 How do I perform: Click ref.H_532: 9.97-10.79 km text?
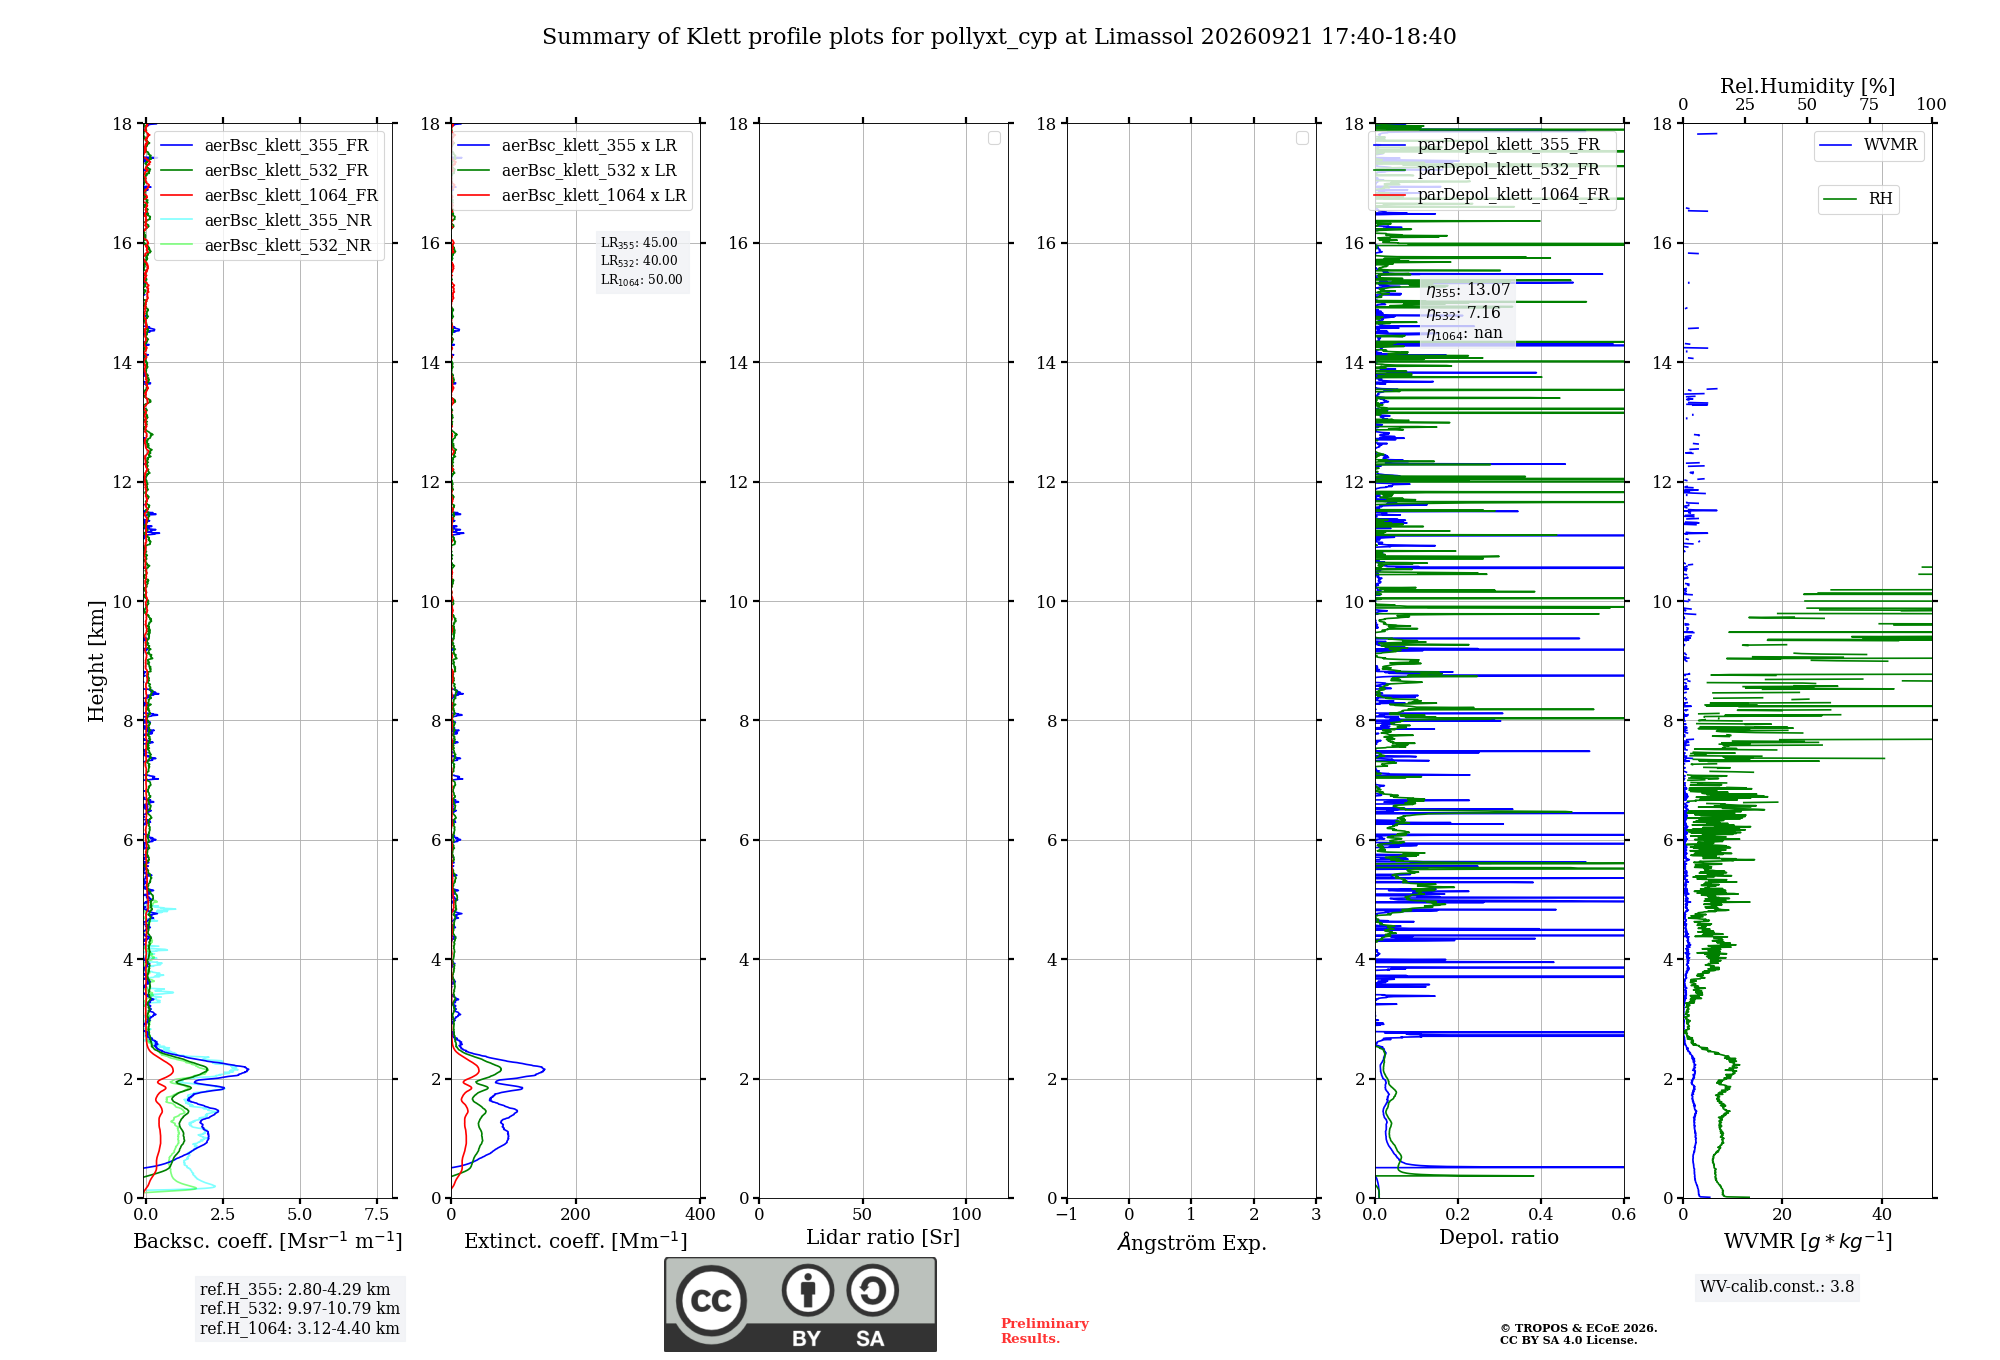coord(300,1309)
